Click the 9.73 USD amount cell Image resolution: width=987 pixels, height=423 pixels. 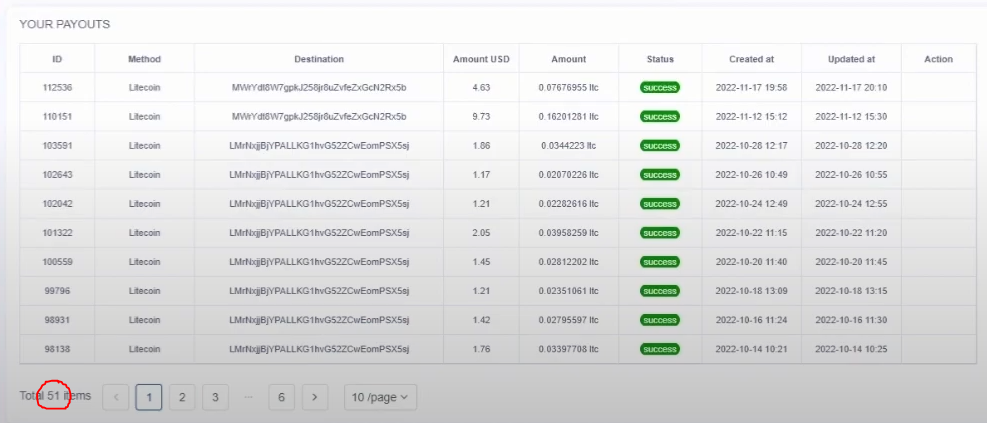click(481, 116)
